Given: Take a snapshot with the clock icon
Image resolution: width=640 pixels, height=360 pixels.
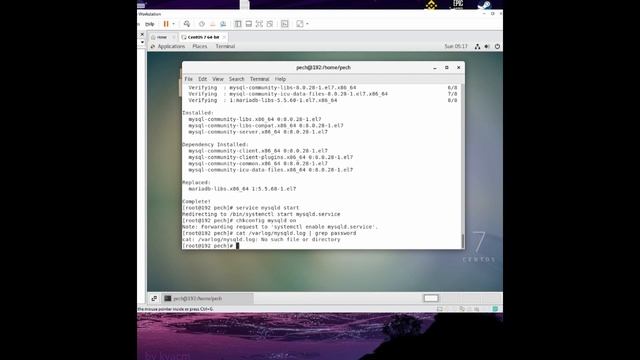Looking at the screenshot, I should point(202,24).
